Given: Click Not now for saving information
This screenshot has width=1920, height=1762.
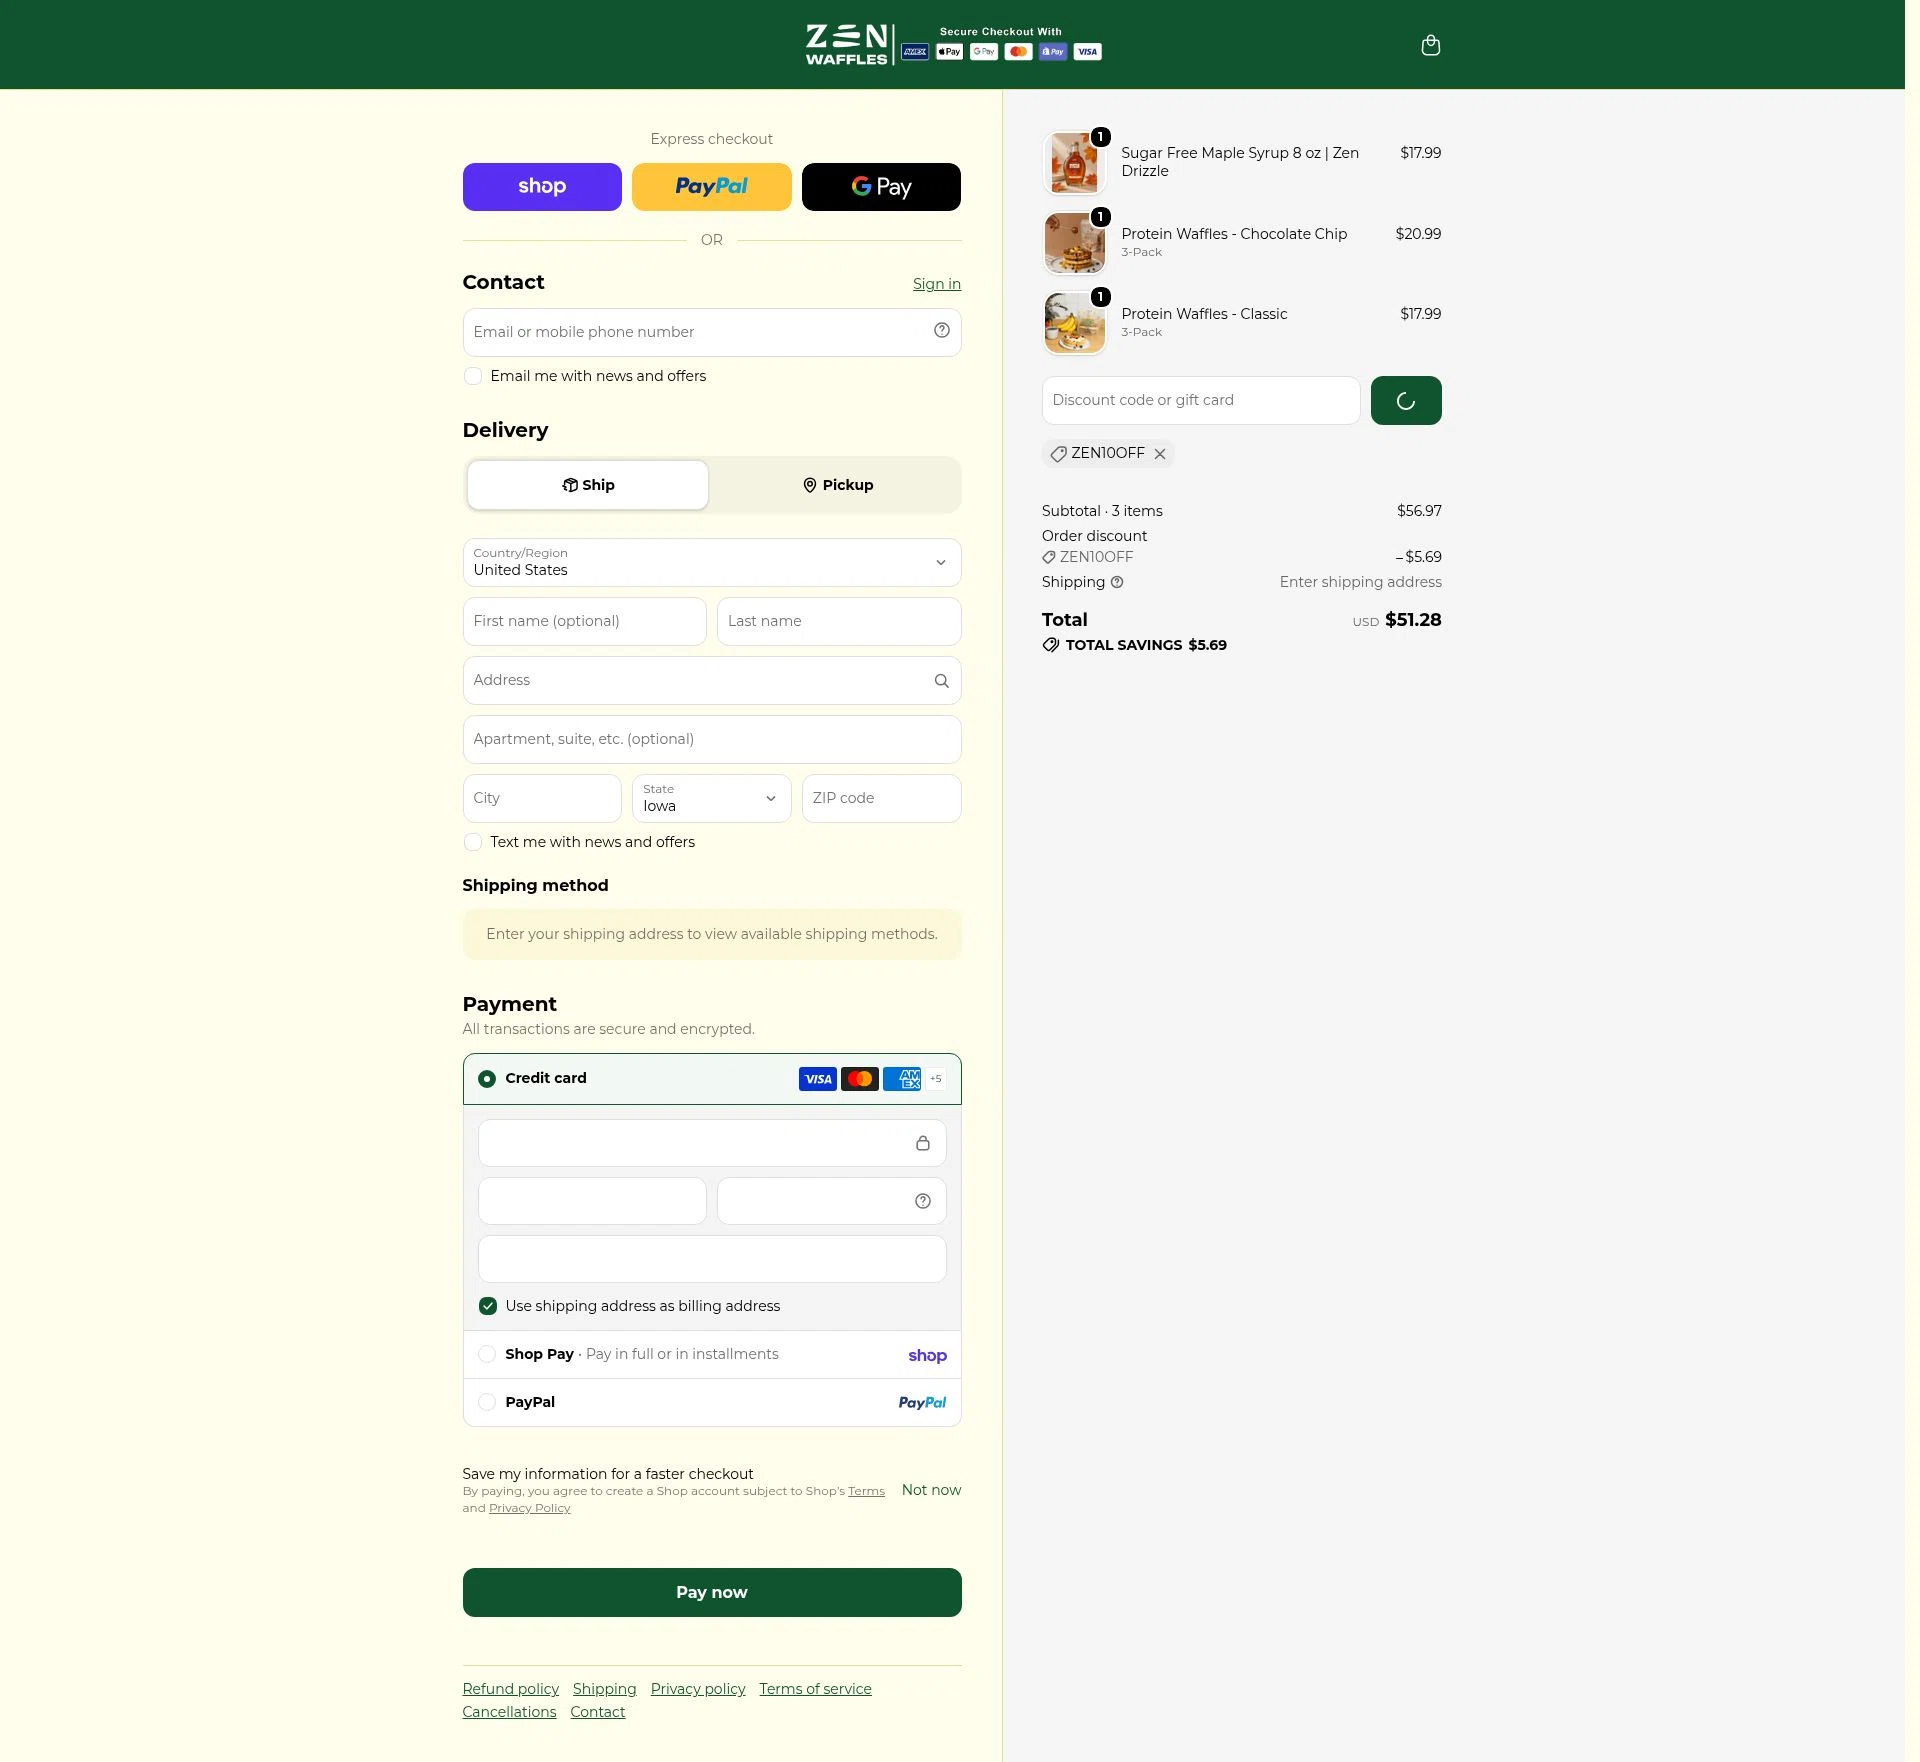Looking at the screenshot, I should pos(931,1490).
